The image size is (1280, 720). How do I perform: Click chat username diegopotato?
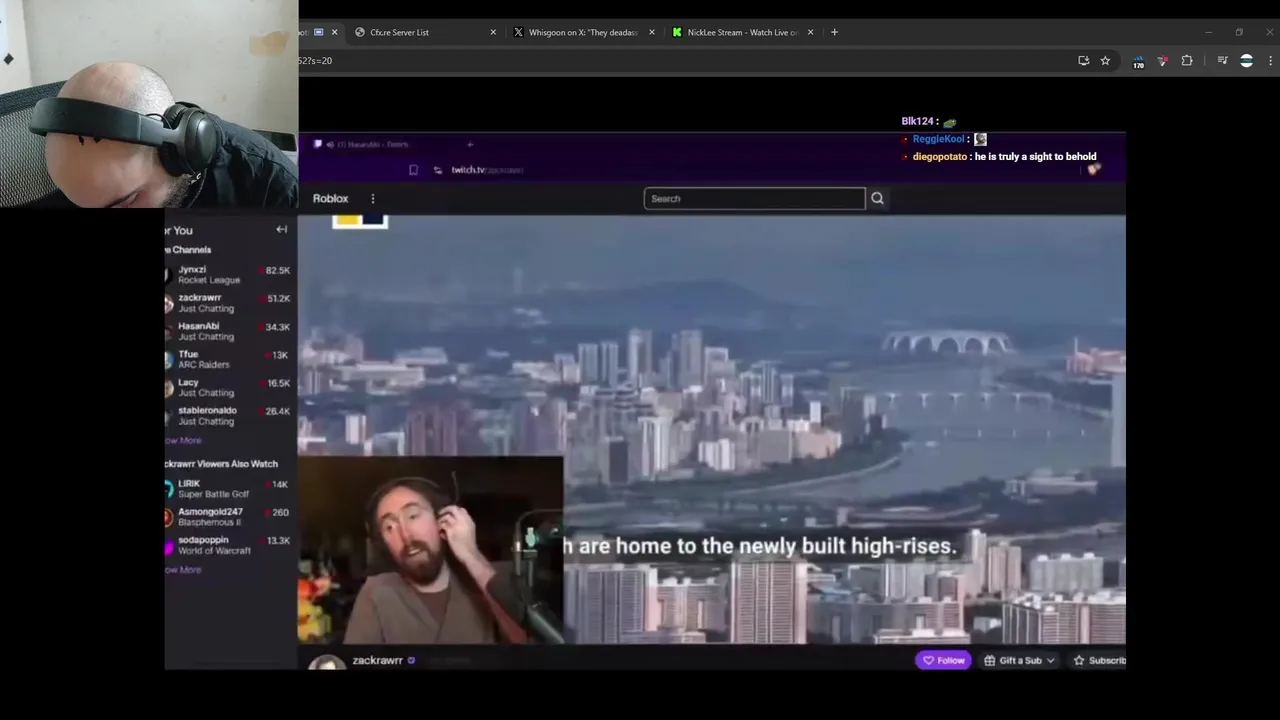940,156
